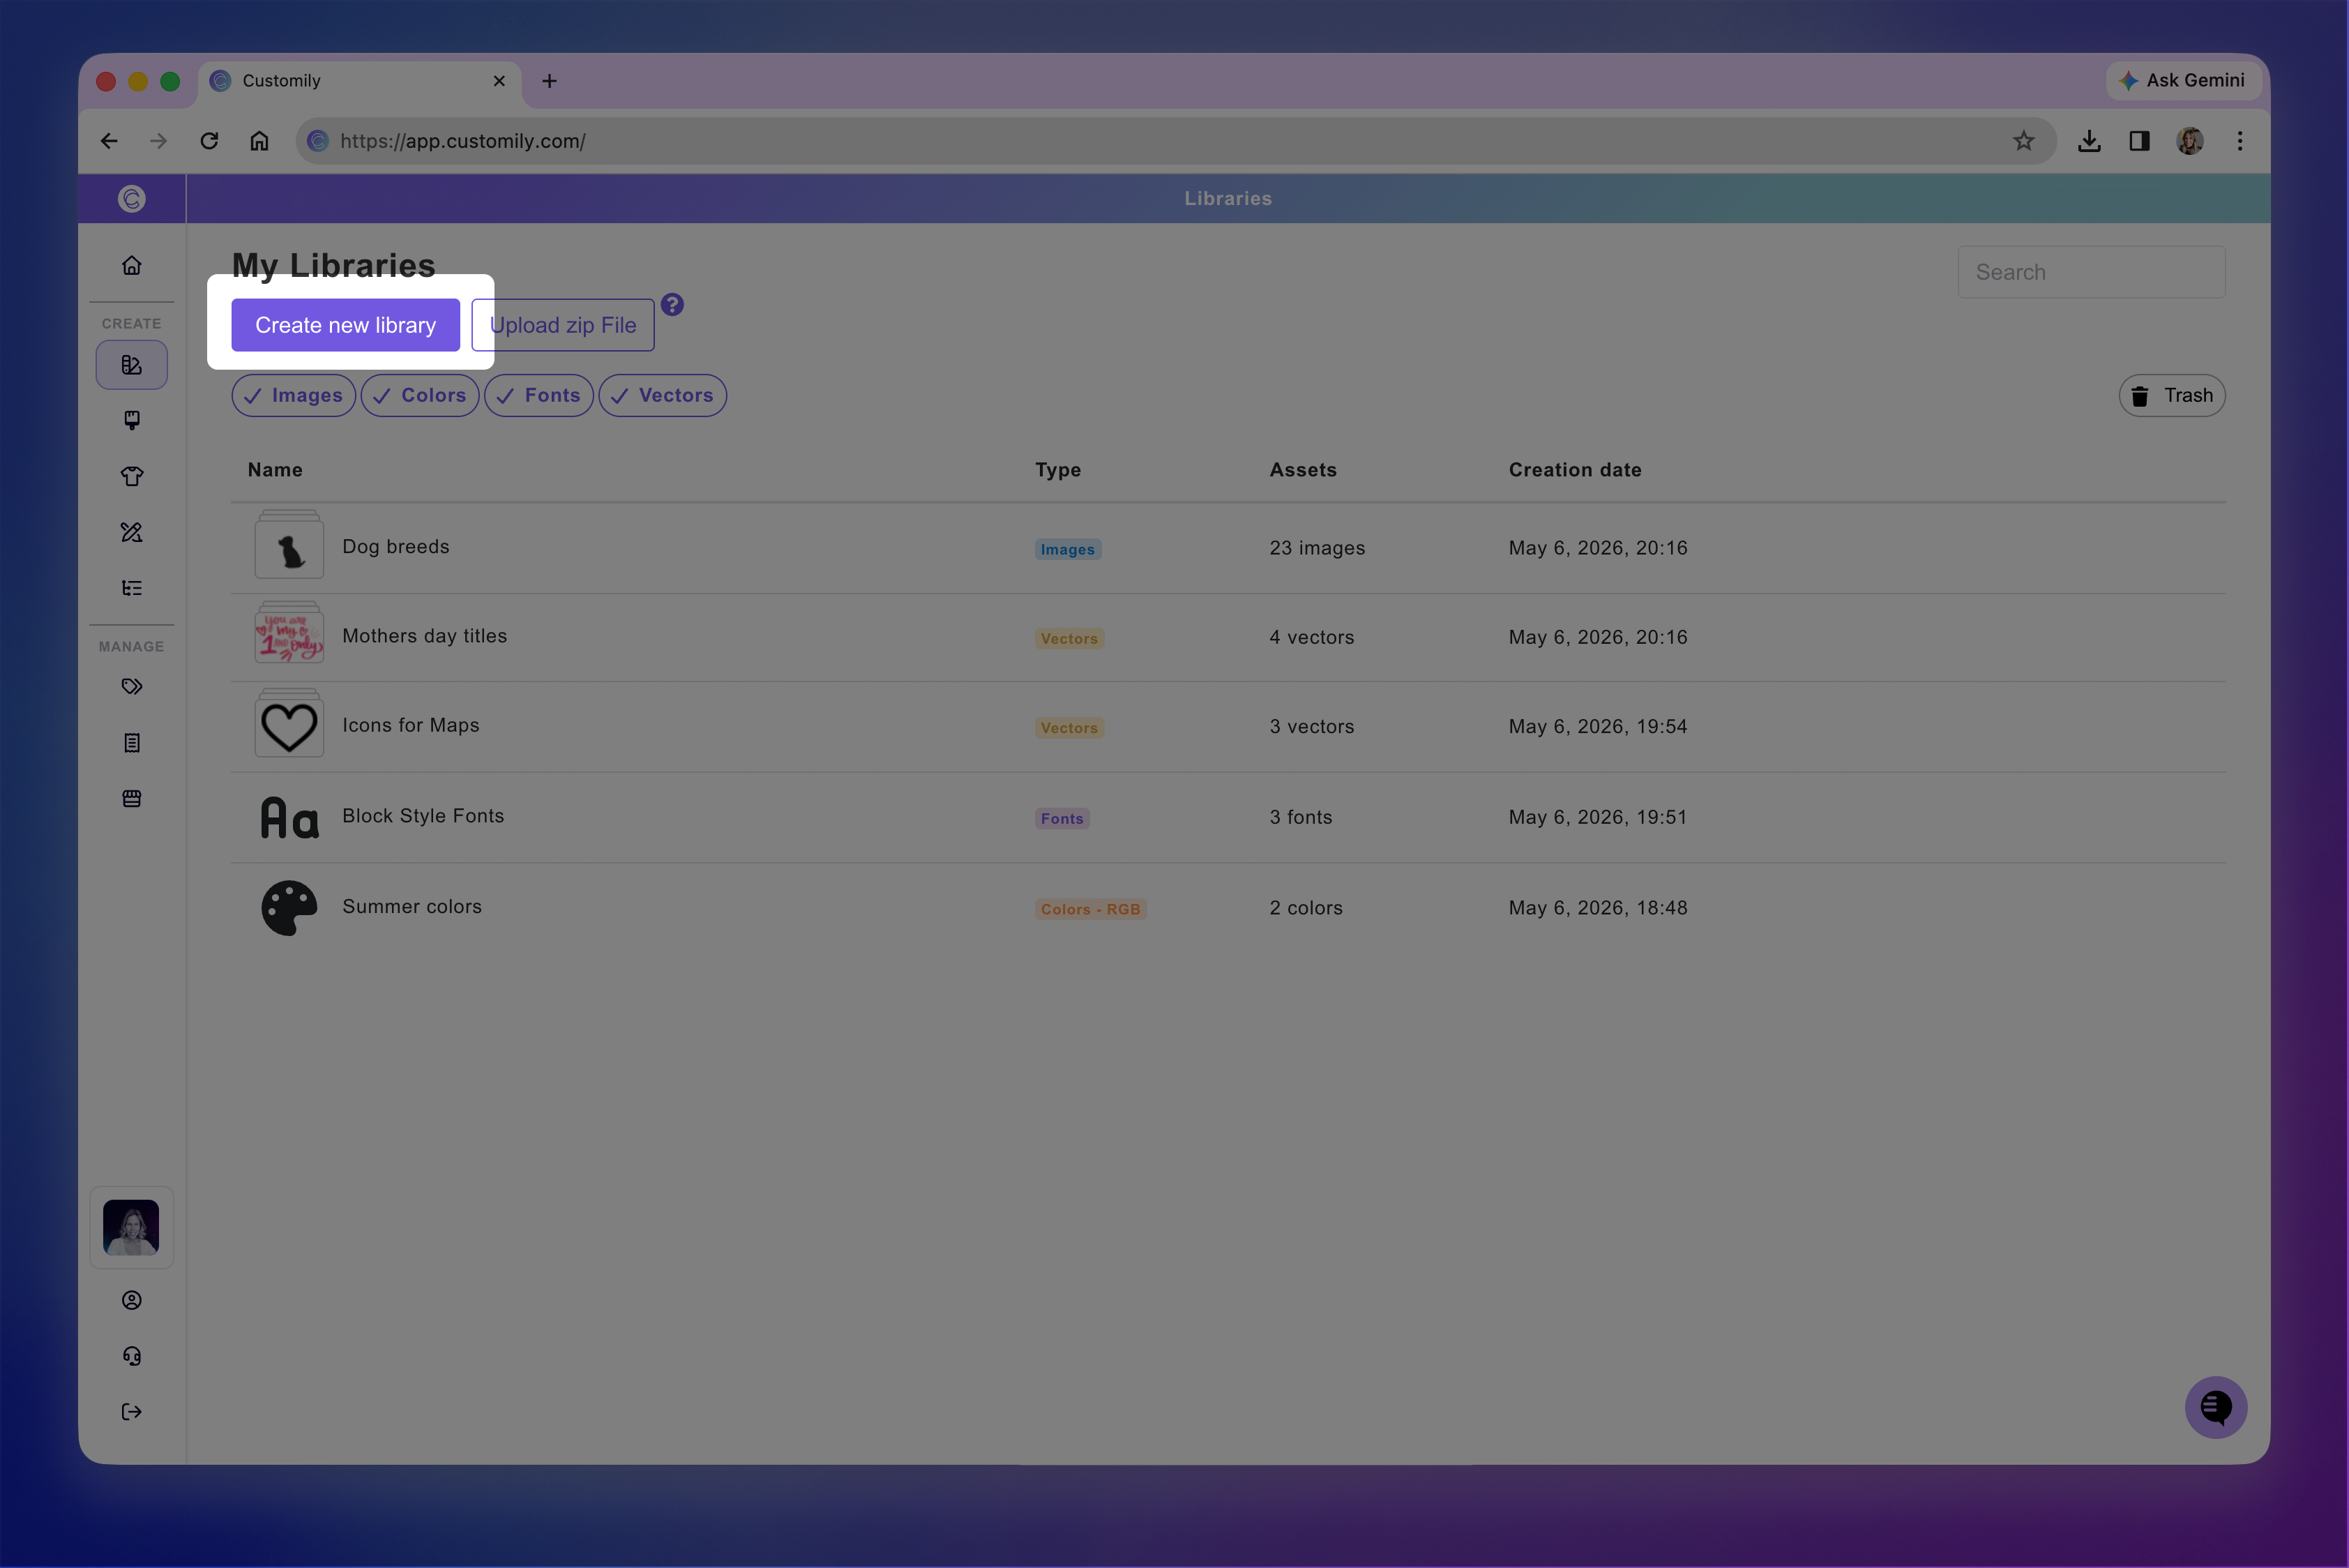The width and height of the screenshot is (2349, 1568).
Task: Open the Dog breeds library name
Action: click(x=396, y=547)
